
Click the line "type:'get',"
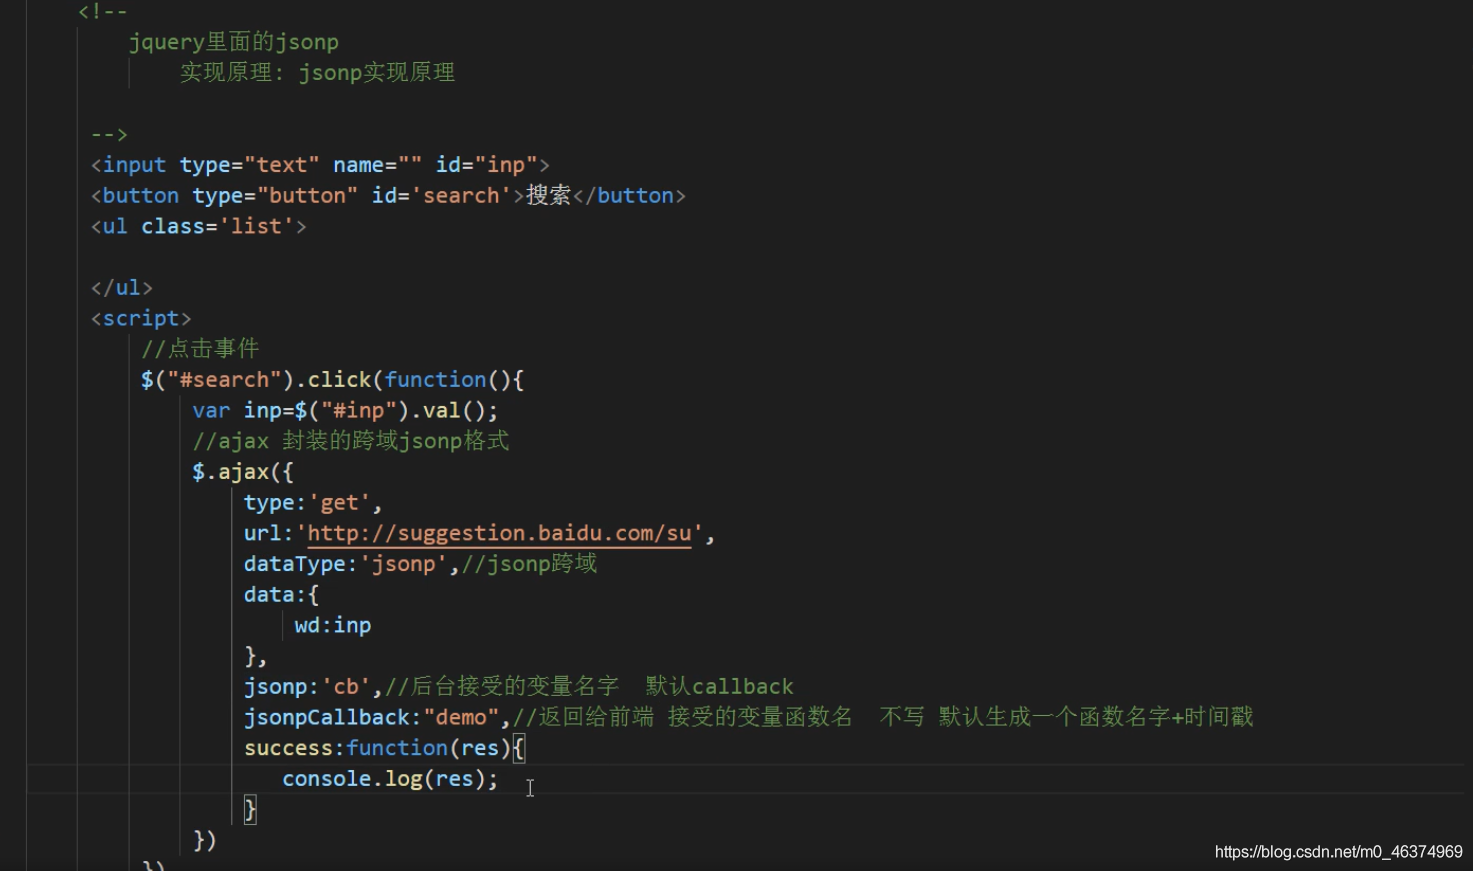coord(313,502)
